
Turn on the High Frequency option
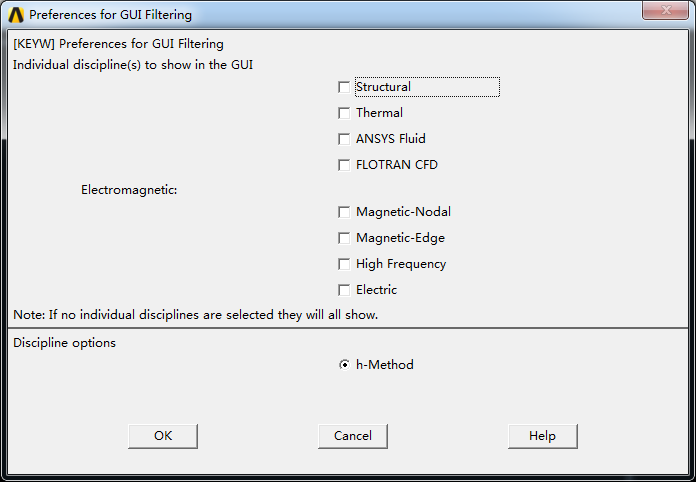pos(345,264)
